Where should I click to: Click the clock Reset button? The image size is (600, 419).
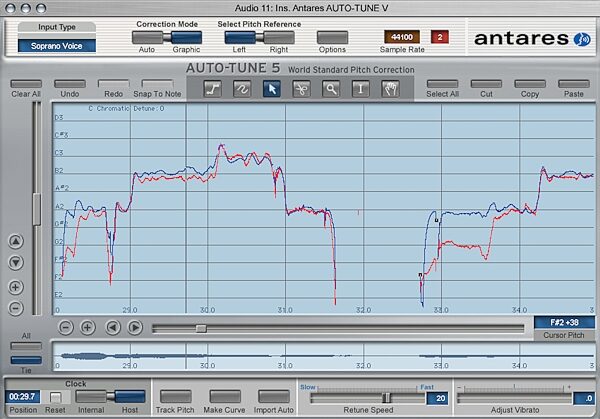55,397
